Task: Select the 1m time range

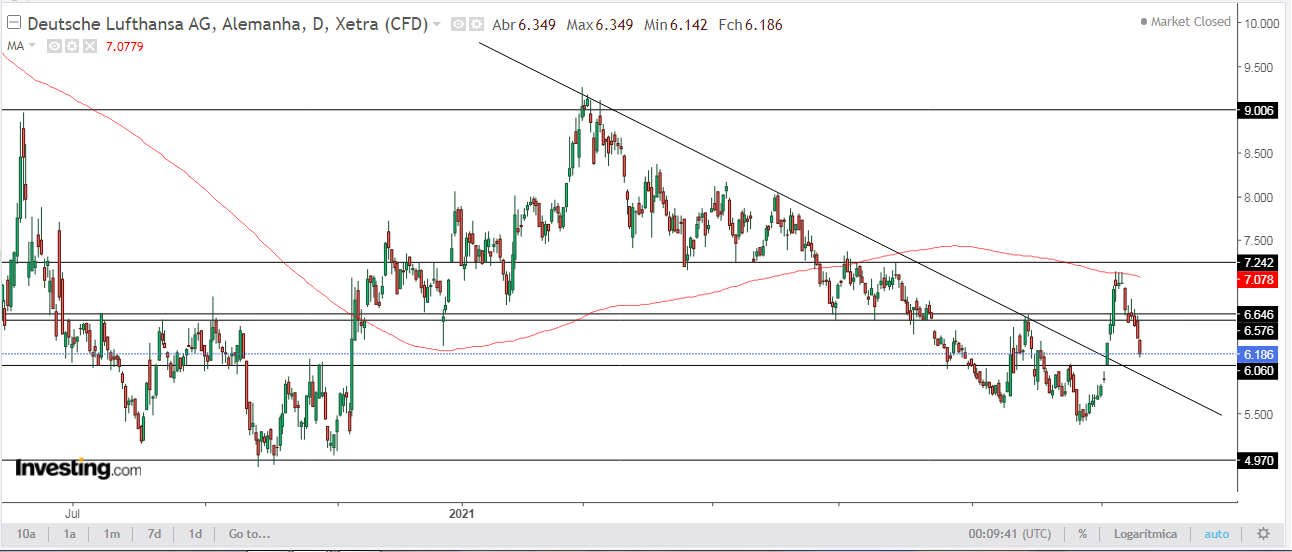Action: [112, 534]
